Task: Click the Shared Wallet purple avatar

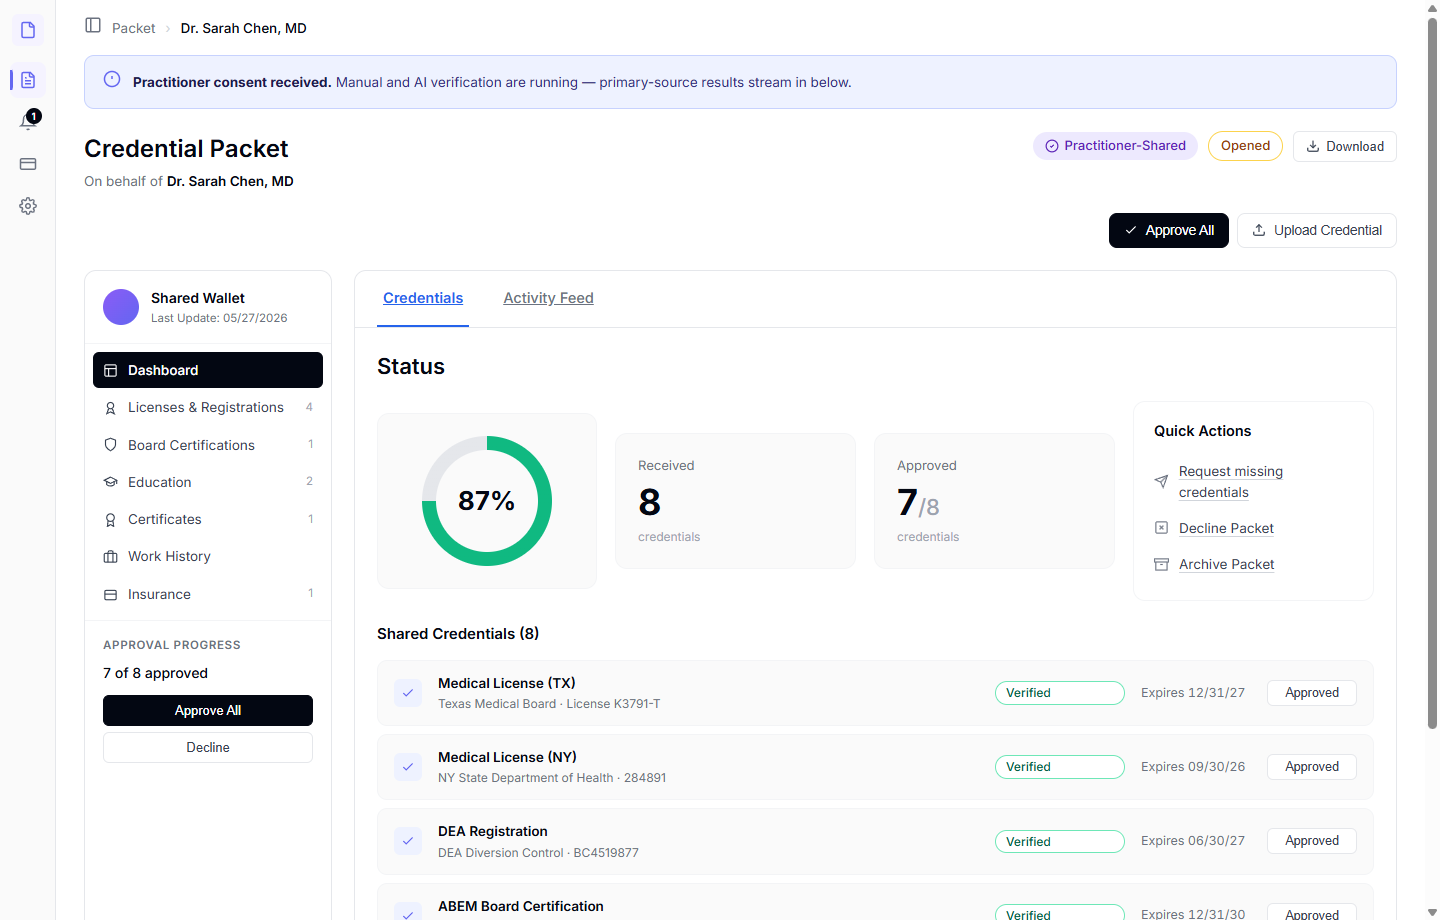Action: pos(121,307)
